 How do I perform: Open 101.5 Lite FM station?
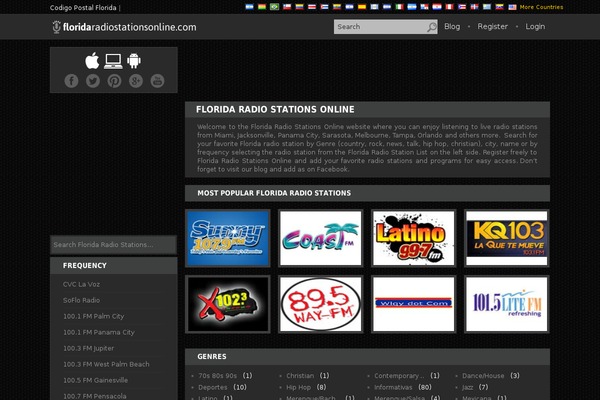pos(507,304)
